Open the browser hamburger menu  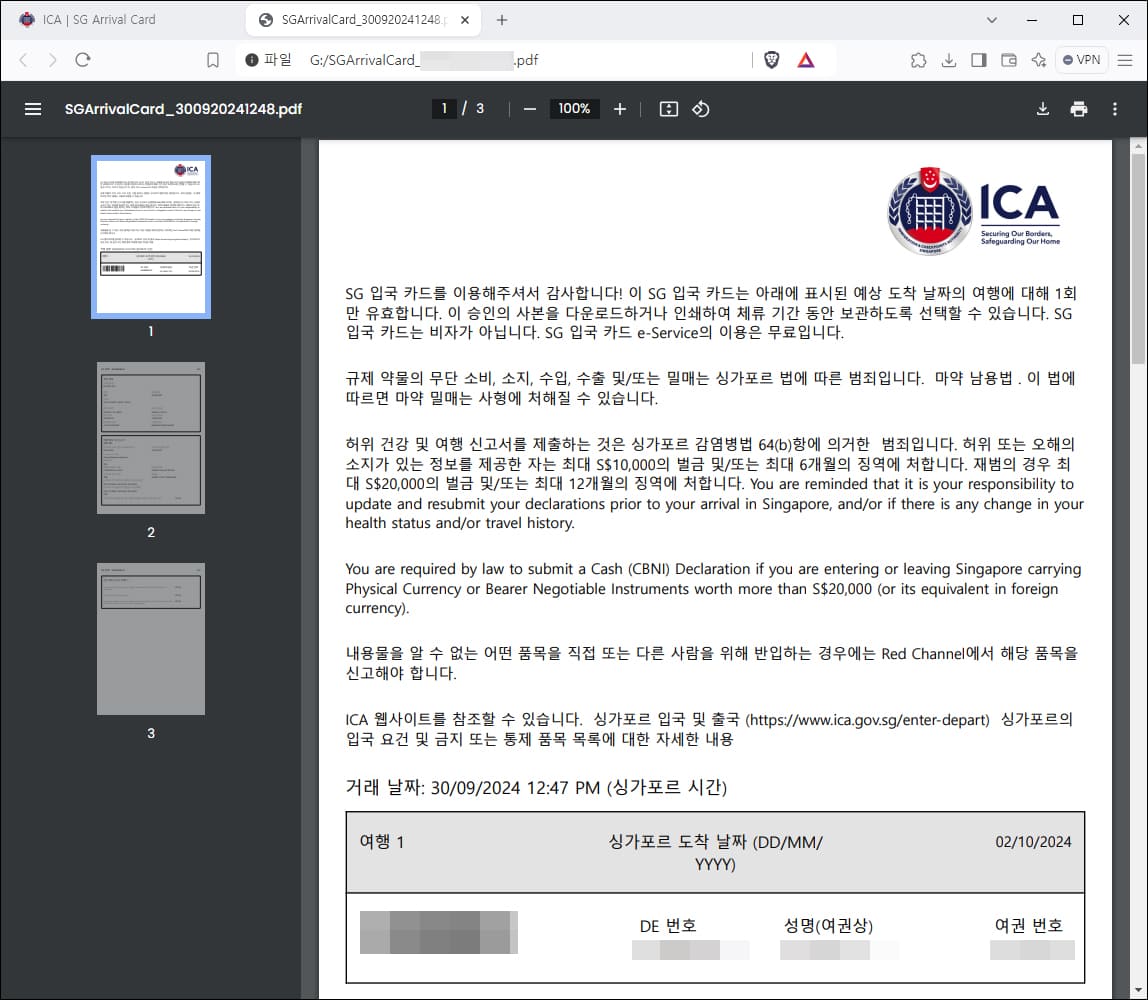[1126, 60]
